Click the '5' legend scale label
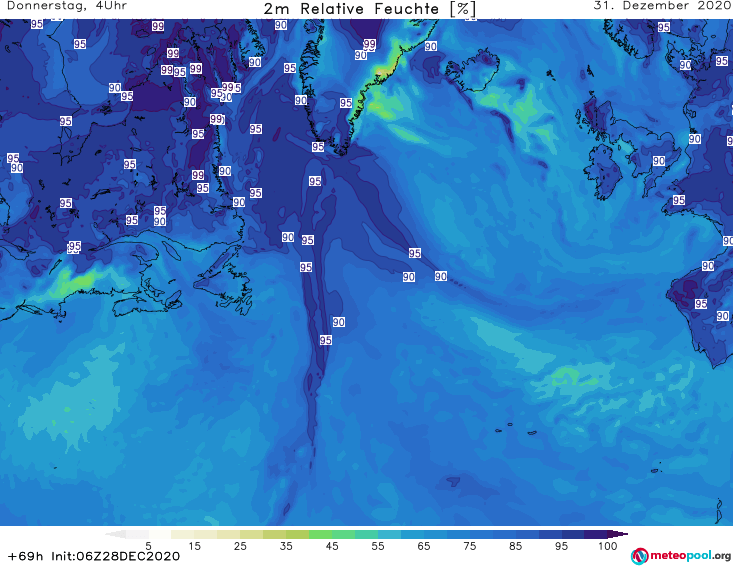The image size is (733, 566). 148,546
